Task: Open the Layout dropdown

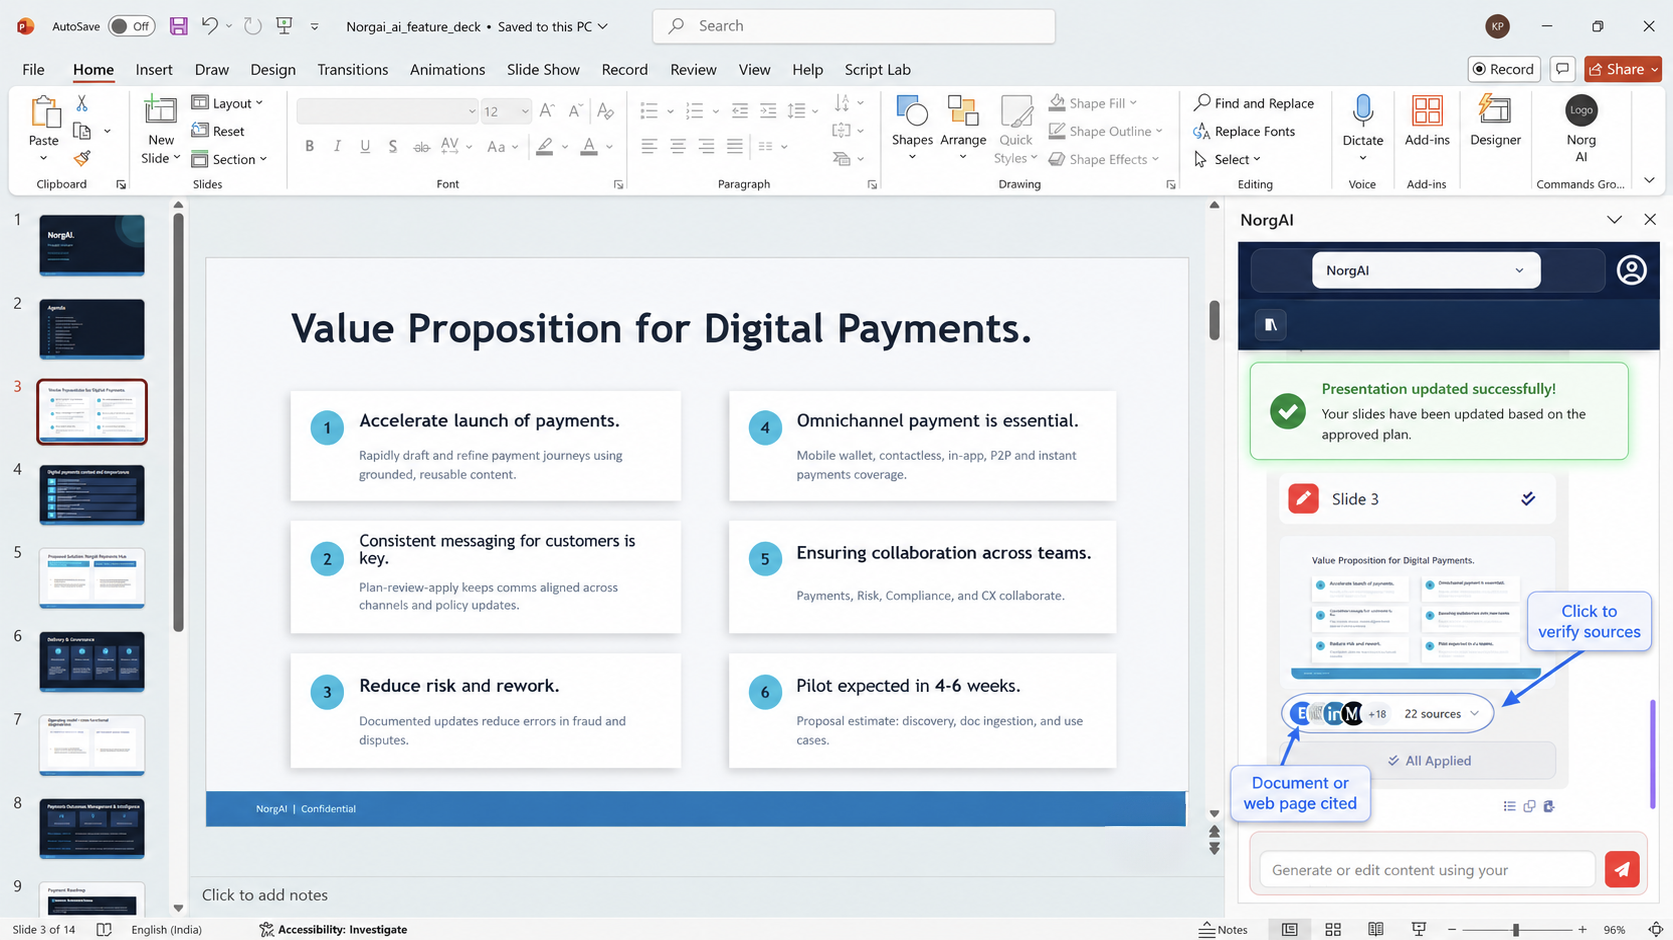Action: [x=227, y=103]
